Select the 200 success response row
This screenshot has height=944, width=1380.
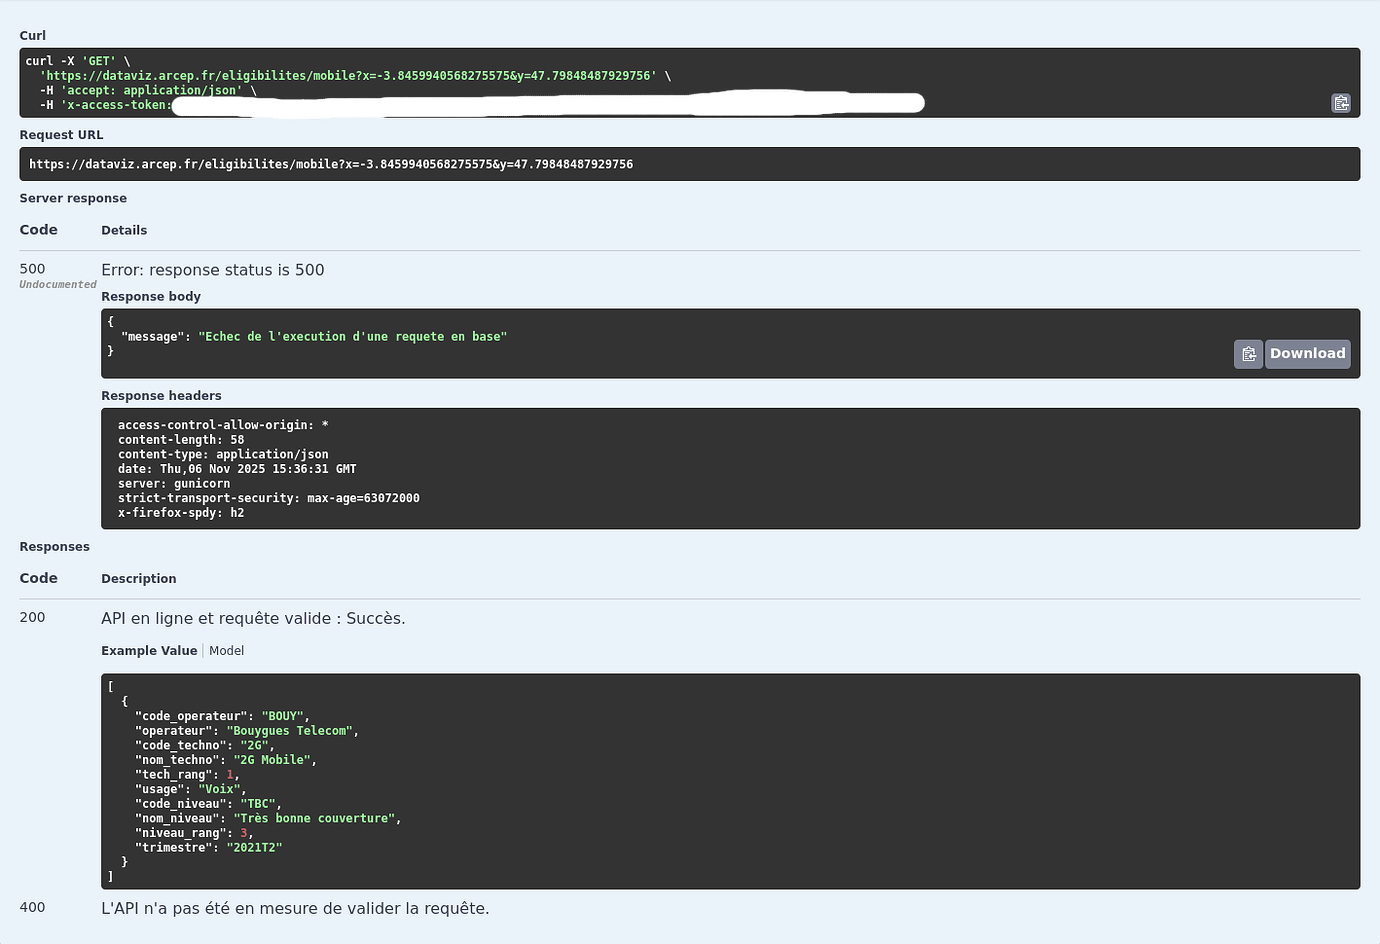(x=32, y=617)
